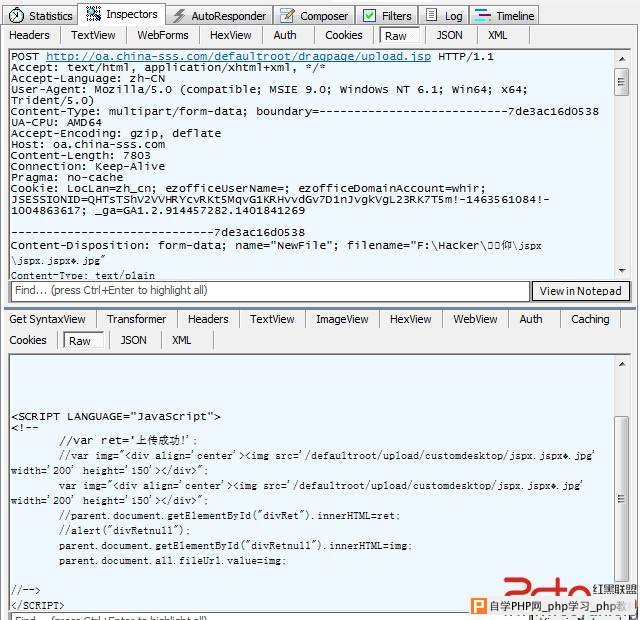The image size is (640, 620).
Task: Click the '<SCRIPT LANGUAGE="JavaScript">' response line
Action: (116, 417)
